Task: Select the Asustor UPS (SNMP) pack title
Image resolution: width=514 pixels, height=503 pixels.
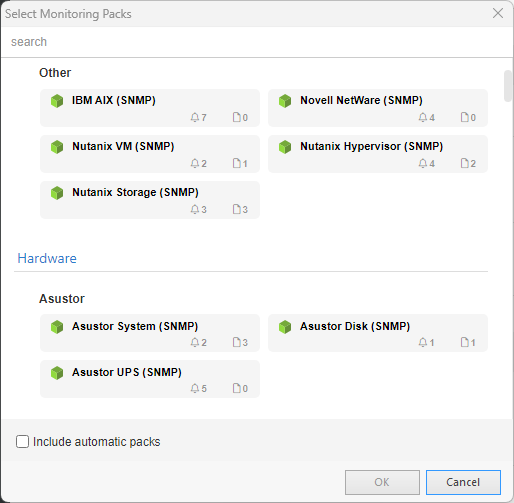Action: pyautogui.click(x=127, y=372)
